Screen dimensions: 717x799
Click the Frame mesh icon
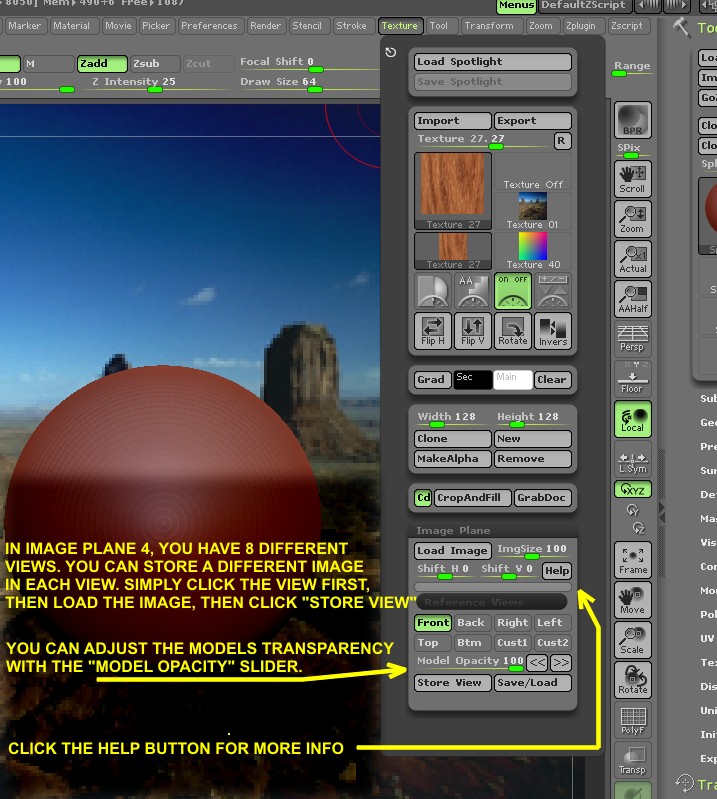[632, 560]
